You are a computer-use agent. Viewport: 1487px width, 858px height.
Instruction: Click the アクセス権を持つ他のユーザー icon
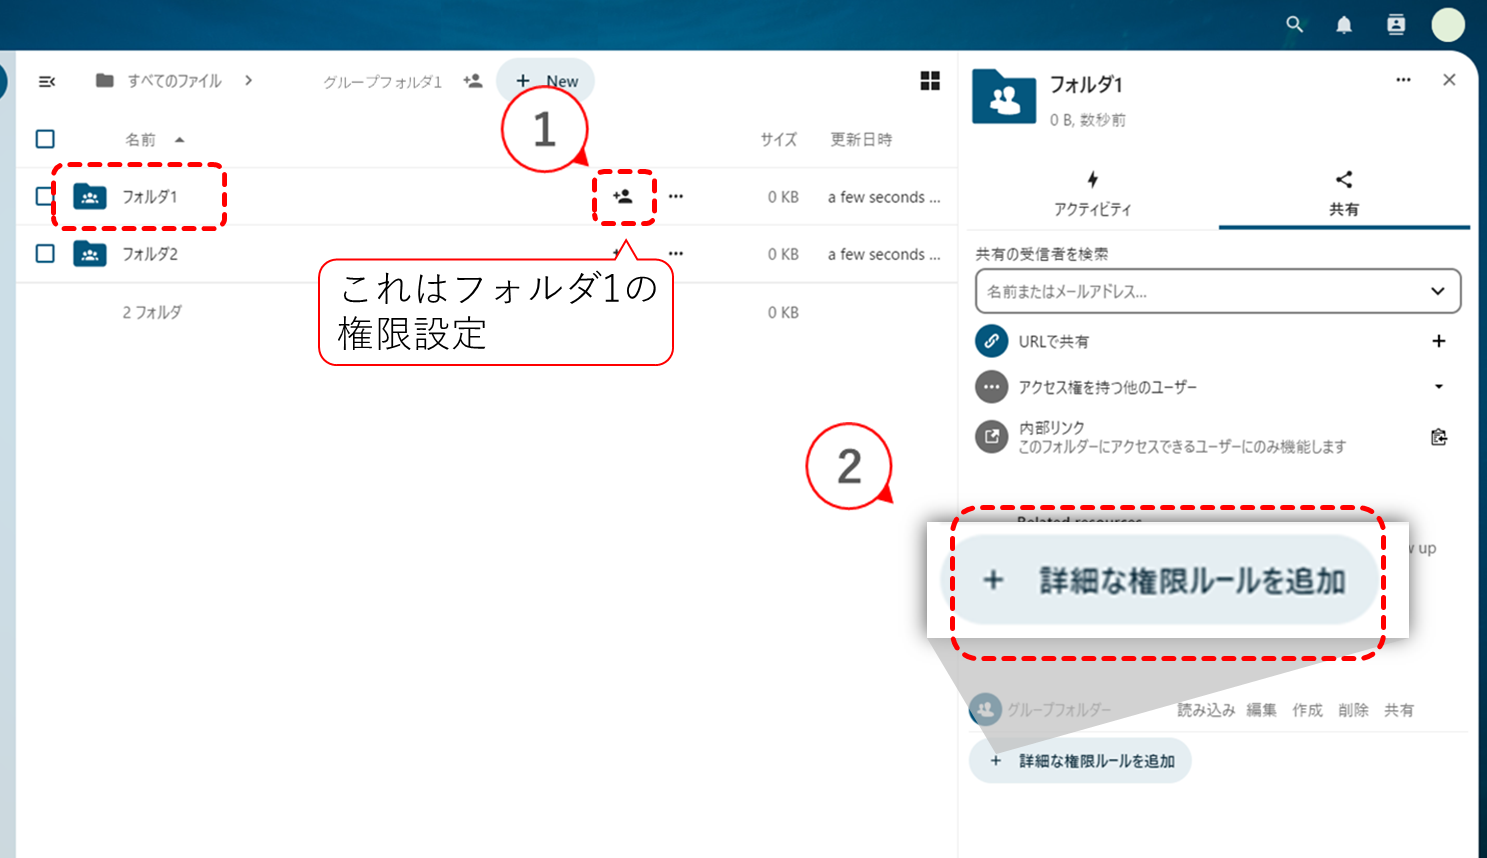coord(991,387)
